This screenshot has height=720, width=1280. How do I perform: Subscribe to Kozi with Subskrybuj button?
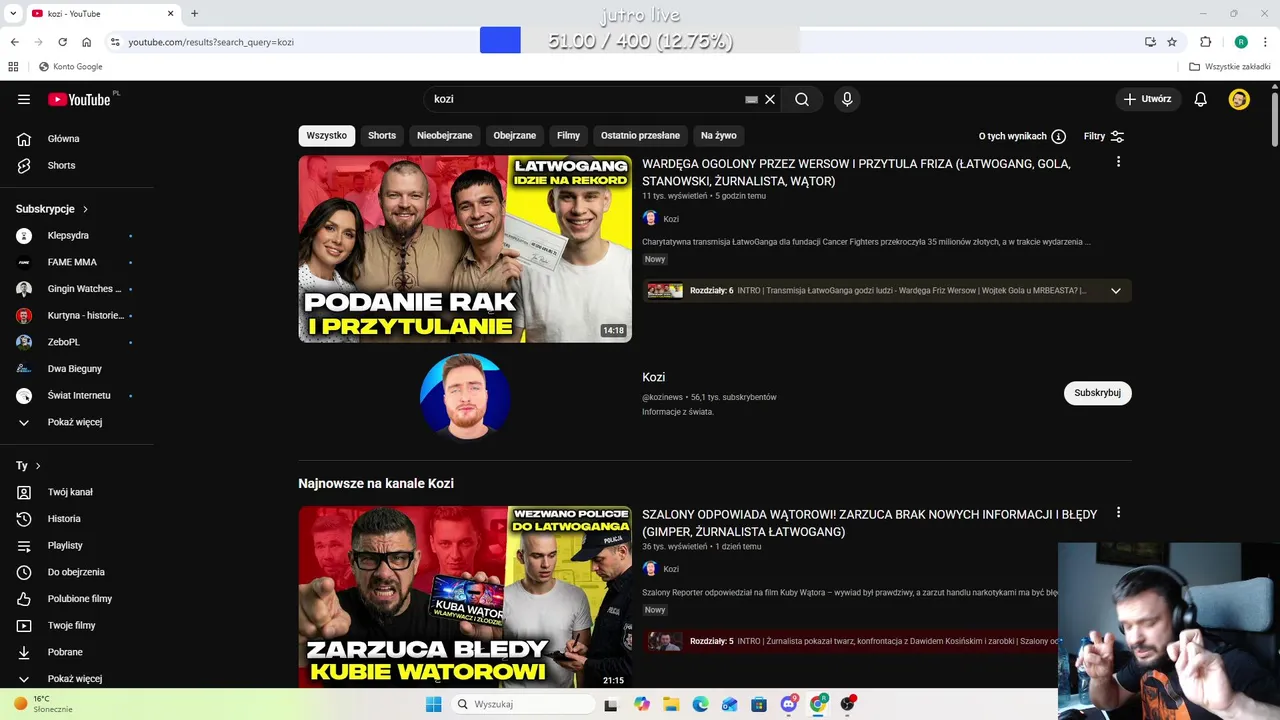tap(1097, 393)
